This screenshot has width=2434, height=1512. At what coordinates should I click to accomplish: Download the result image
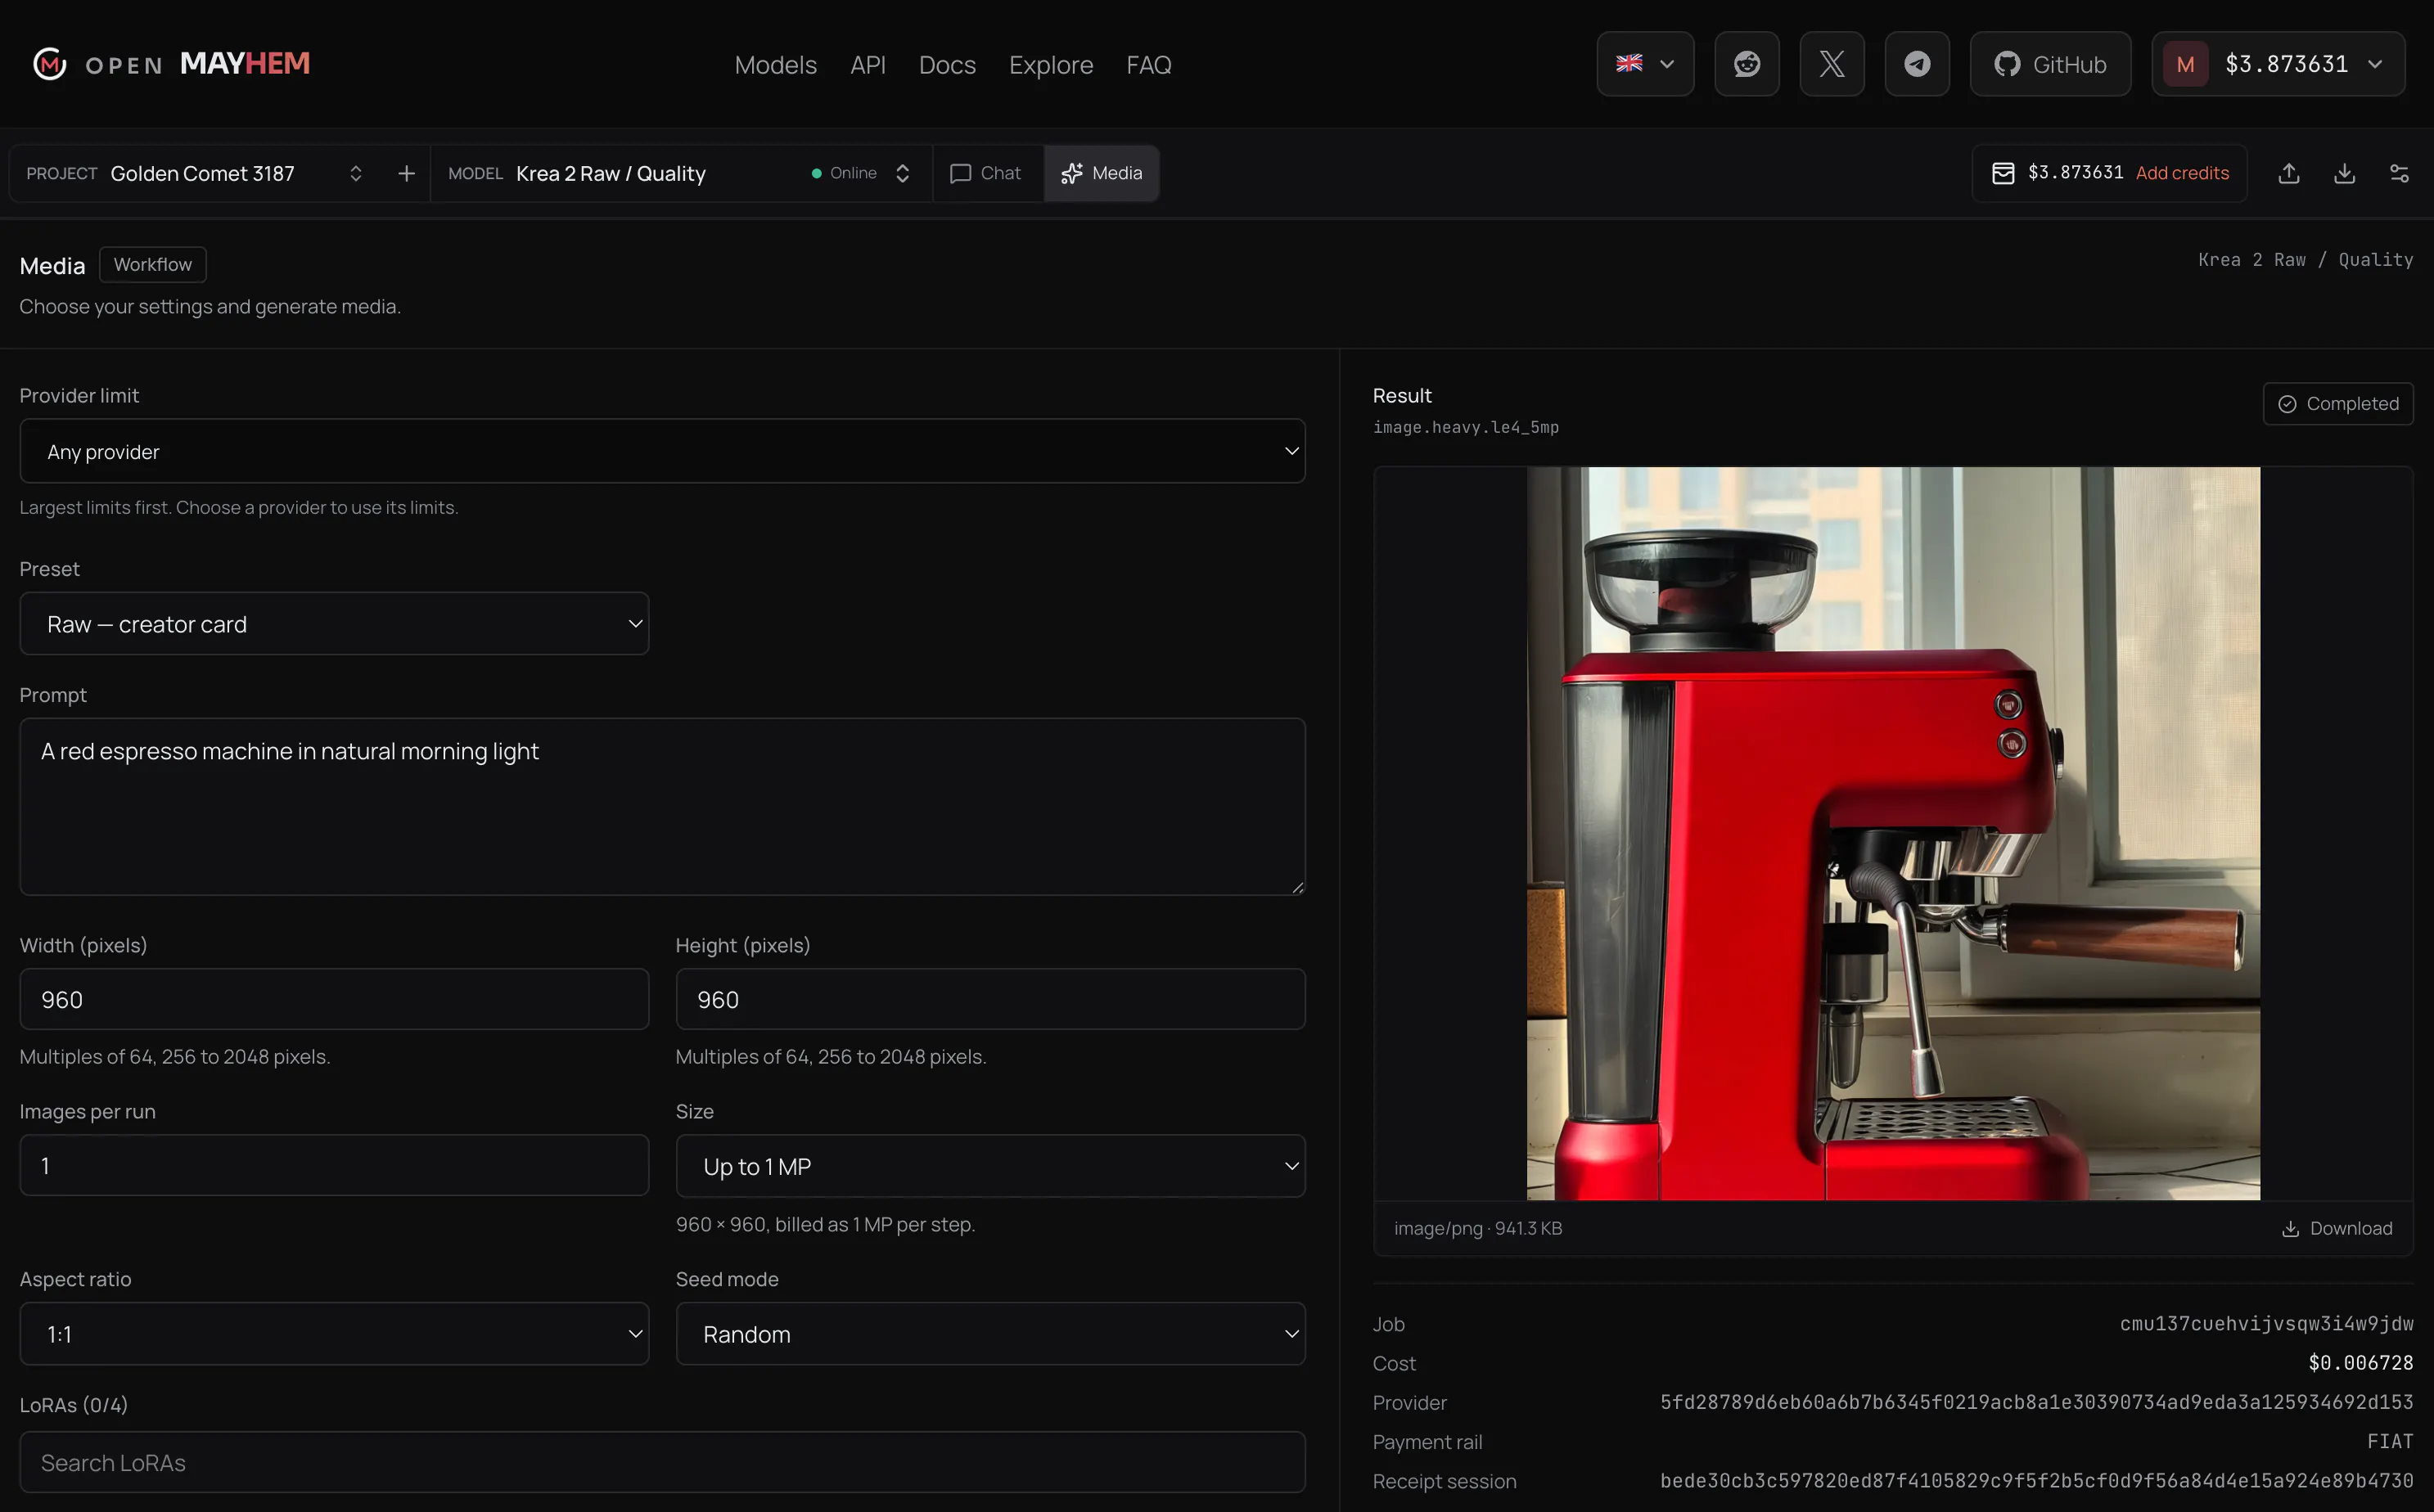pos(2337,1228)
